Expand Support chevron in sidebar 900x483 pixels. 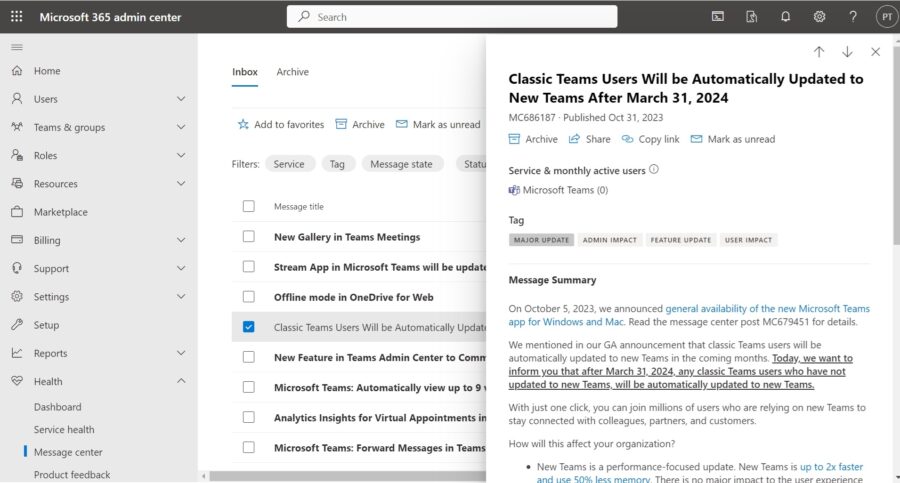181,268
